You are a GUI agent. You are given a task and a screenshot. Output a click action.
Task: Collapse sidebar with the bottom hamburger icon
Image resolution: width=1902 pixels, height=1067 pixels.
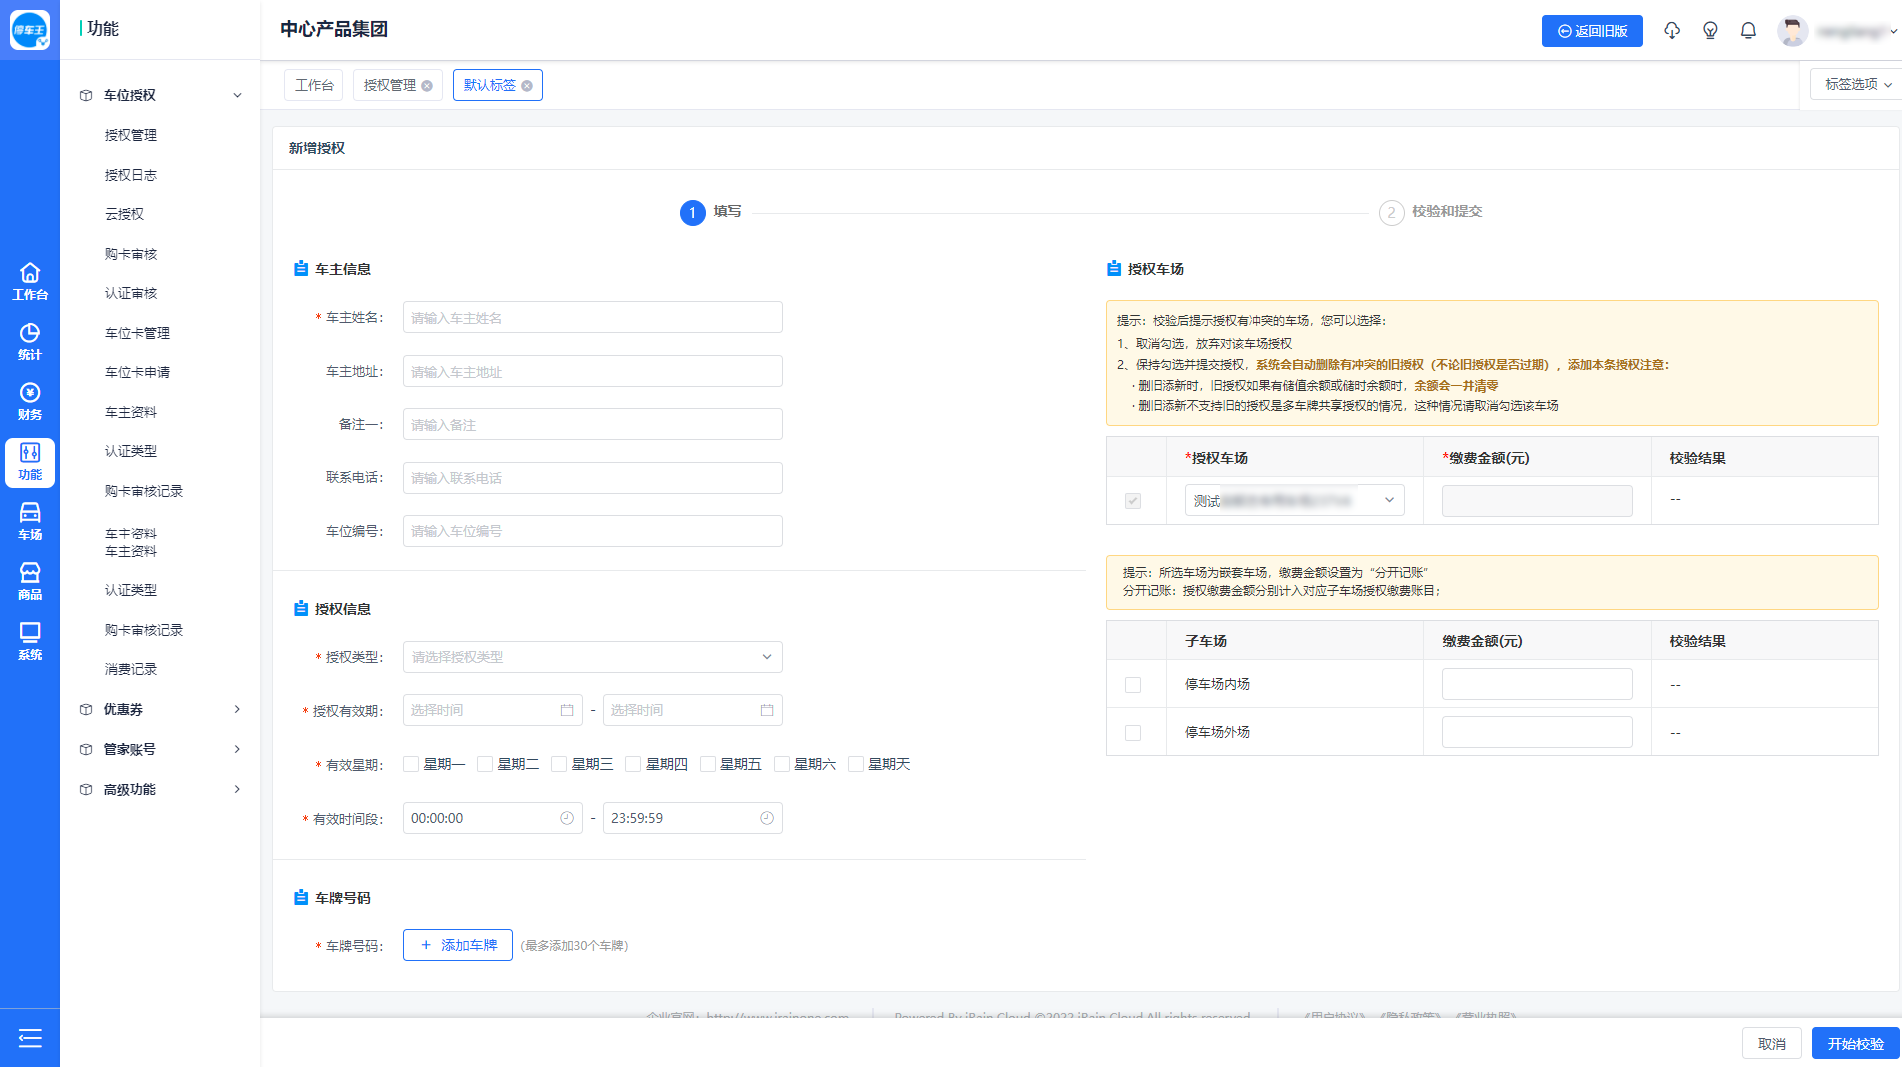click(30, 1038)
